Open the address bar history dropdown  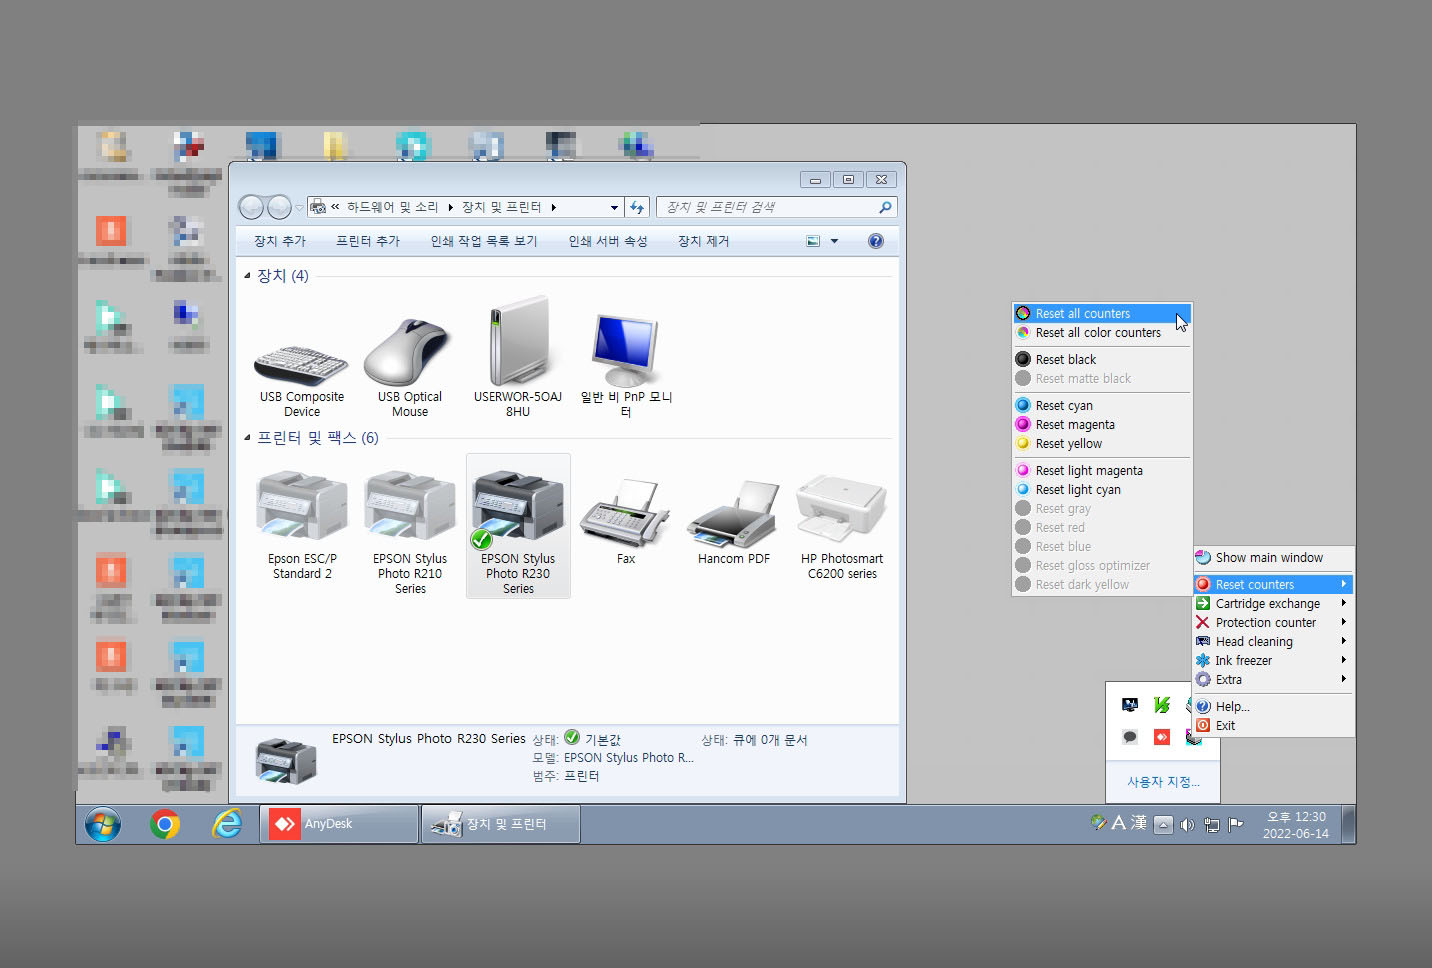point(614,207)
